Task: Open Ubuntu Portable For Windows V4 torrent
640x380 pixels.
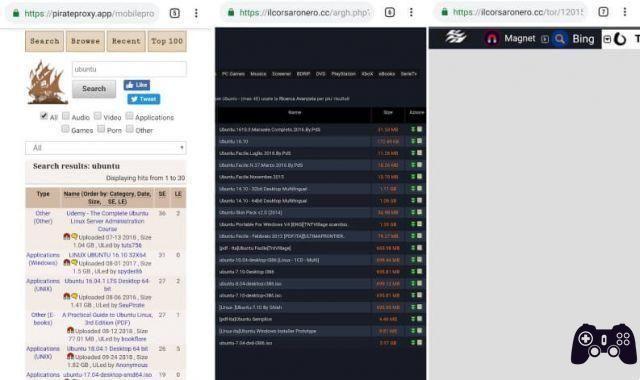Action: (x=283, y=224)
